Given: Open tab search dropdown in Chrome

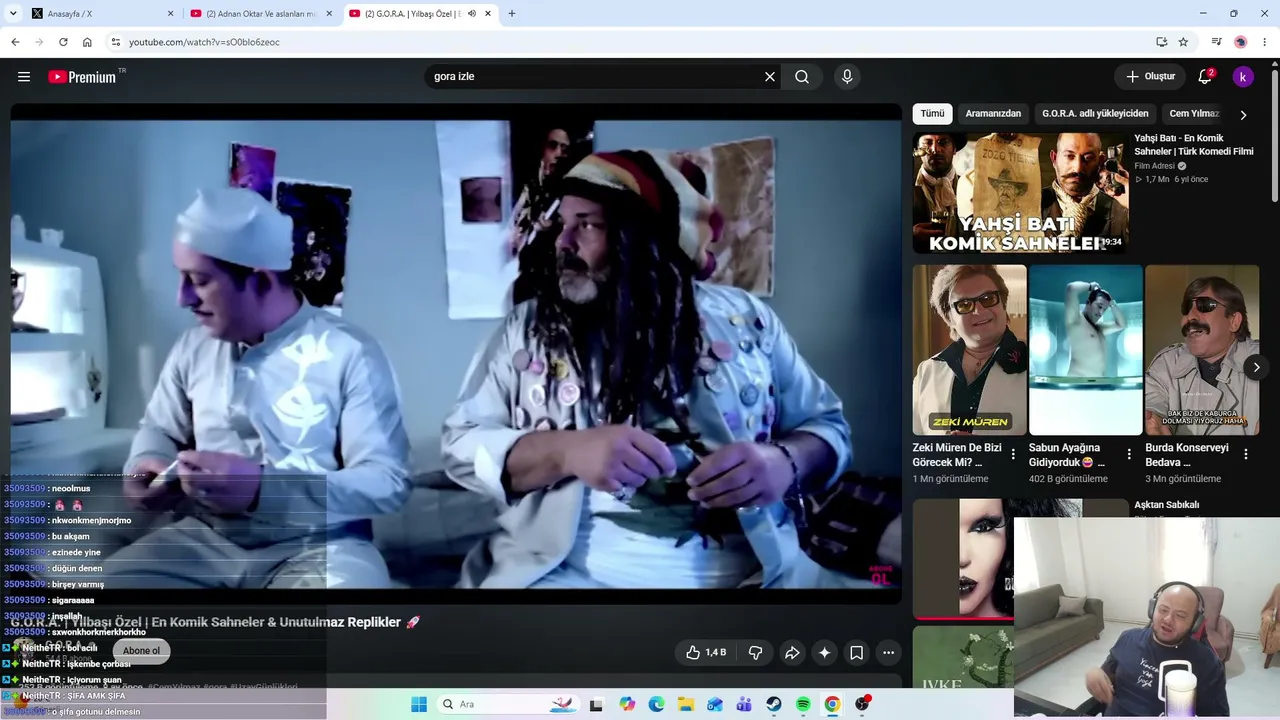Looking at the screenshot, I should coord(15,14).
